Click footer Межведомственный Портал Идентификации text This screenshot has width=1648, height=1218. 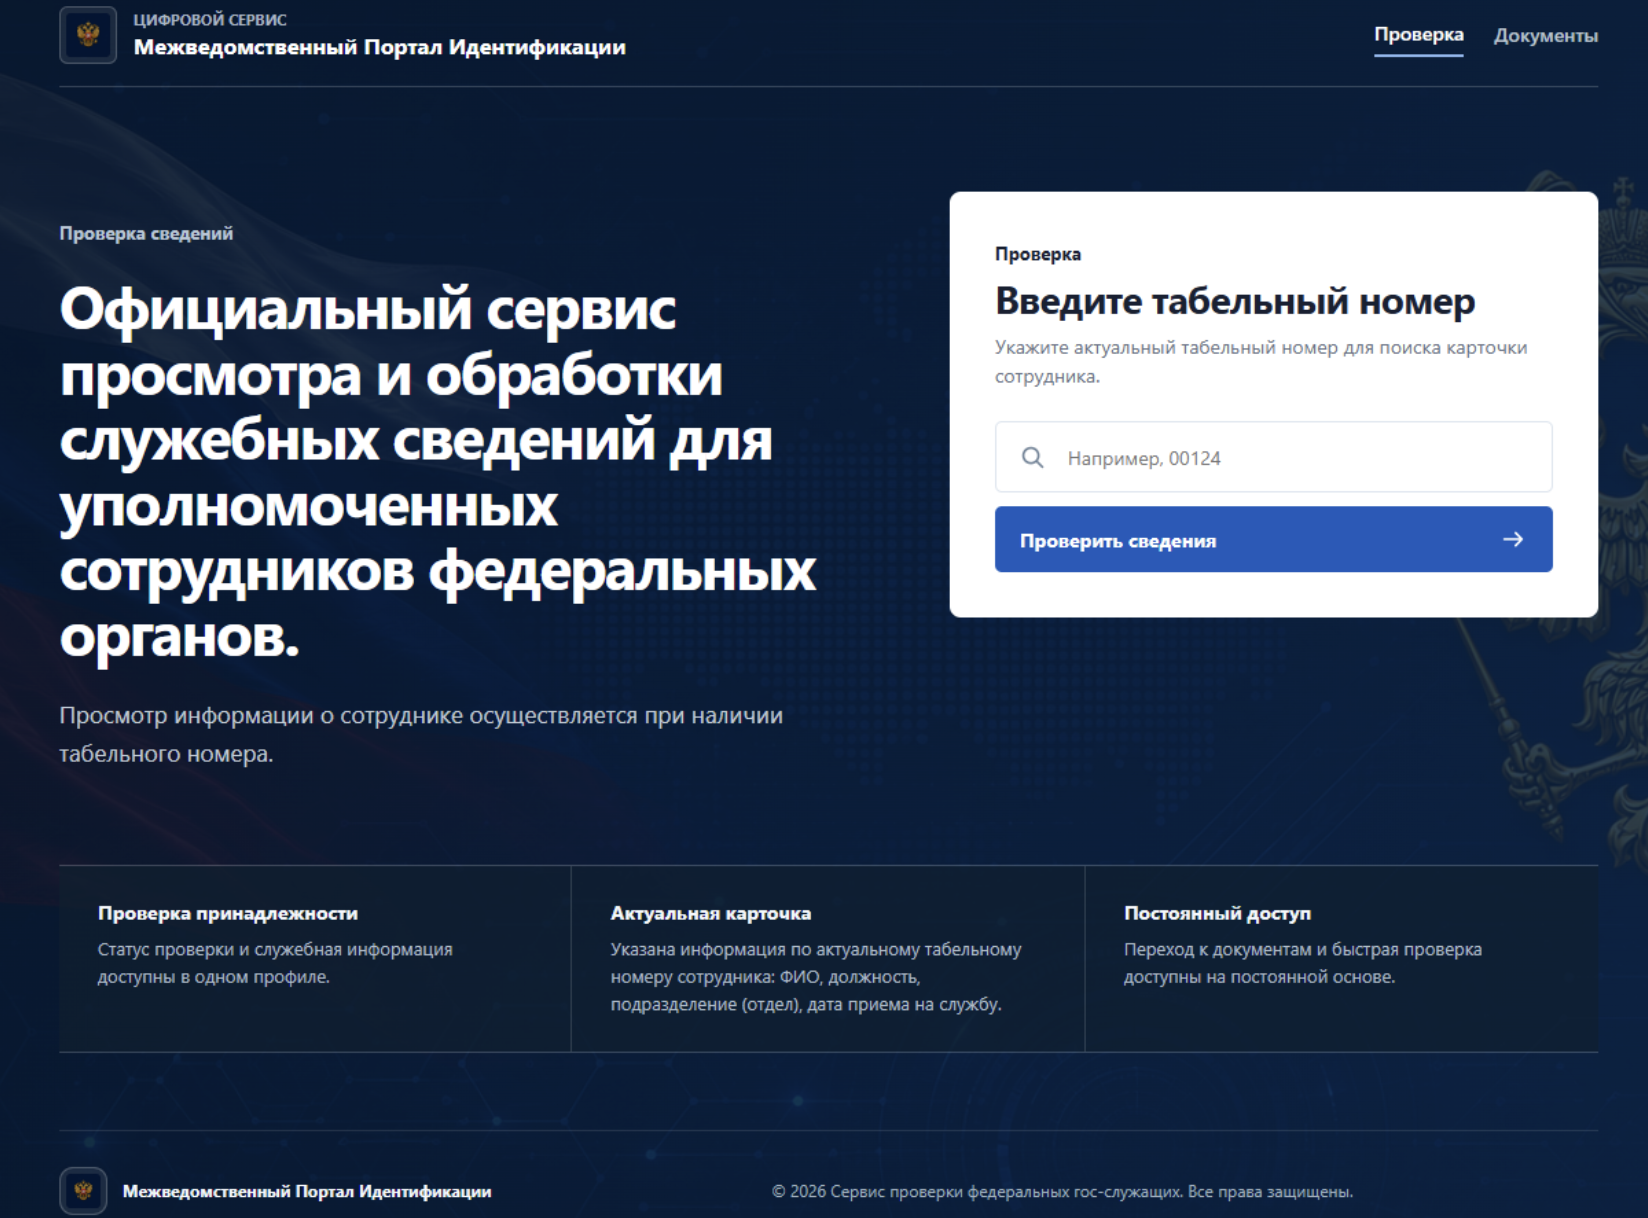coord(307,1191)
